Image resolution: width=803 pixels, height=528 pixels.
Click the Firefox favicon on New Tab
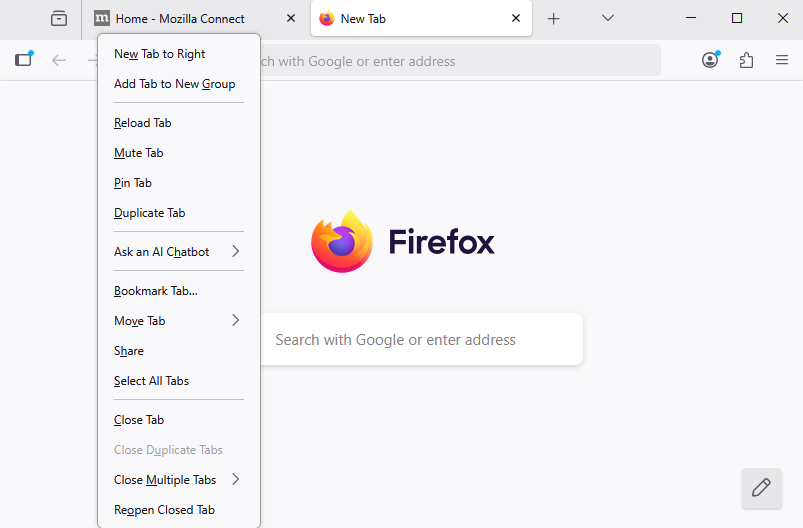[x=327, y=19]
